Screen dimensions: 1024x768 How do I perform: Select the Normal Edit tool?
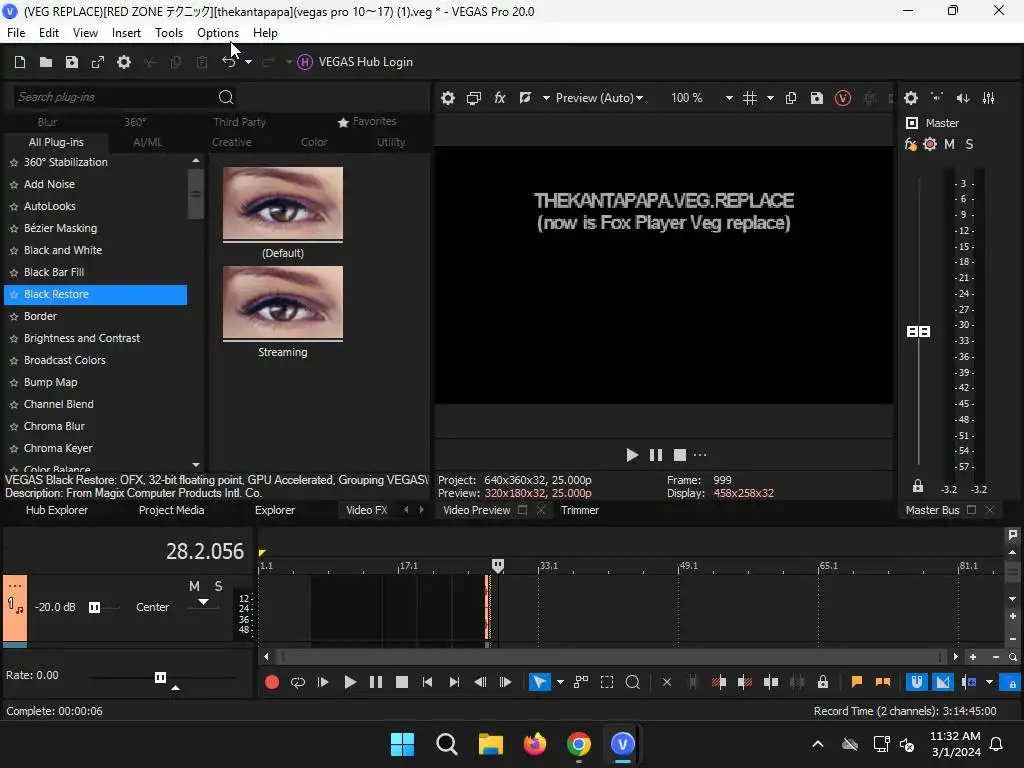point(539,682)
